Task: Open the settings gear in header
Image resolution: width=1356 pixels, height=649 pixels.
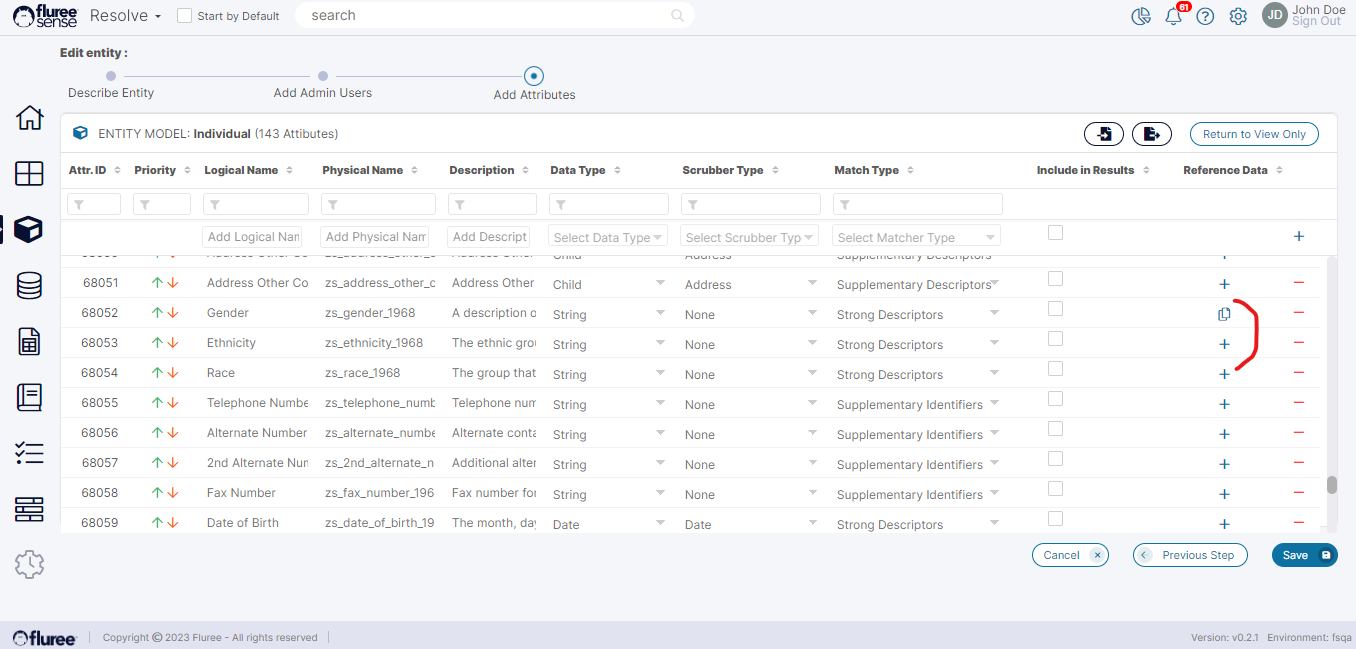Action: pos(1238,16)
